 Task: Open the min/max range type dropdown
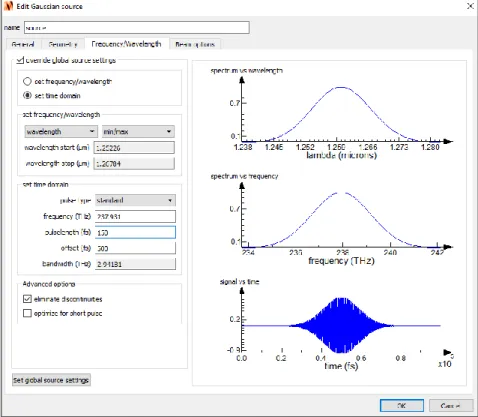(x=138, y=132)
